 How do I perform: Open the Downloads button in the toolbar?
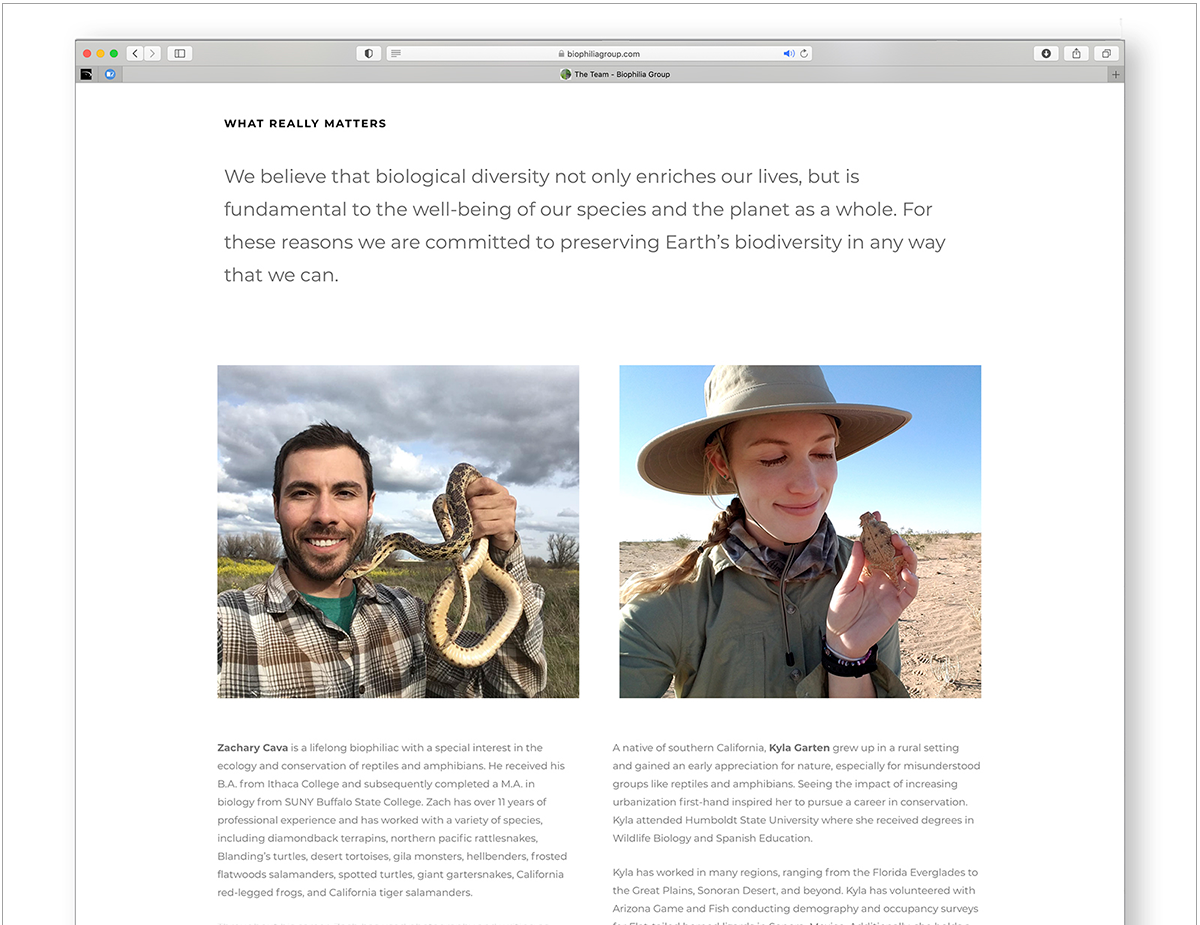[1046, 54]
